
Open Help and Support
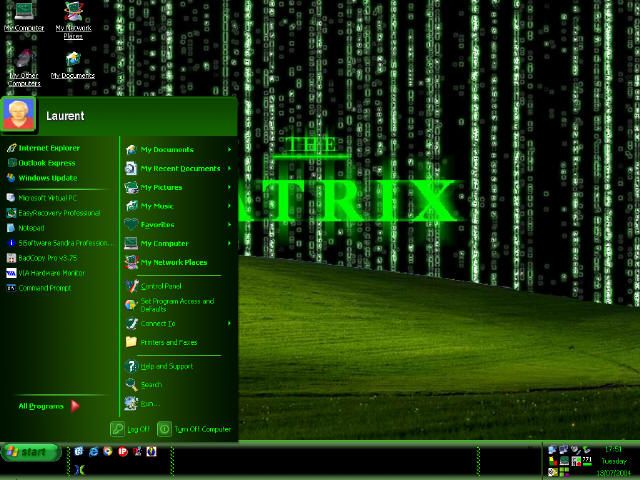coord(159,366)
